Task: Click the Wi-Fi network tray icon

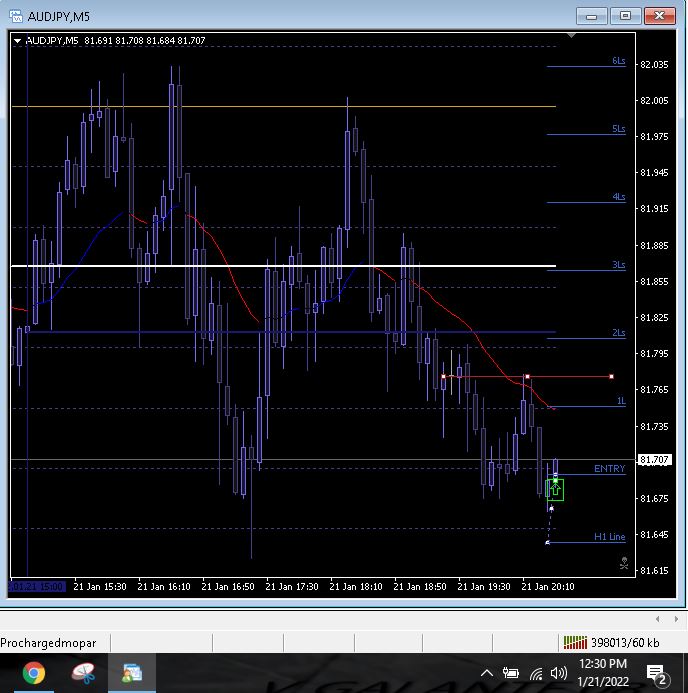Action: coord(536,673)
